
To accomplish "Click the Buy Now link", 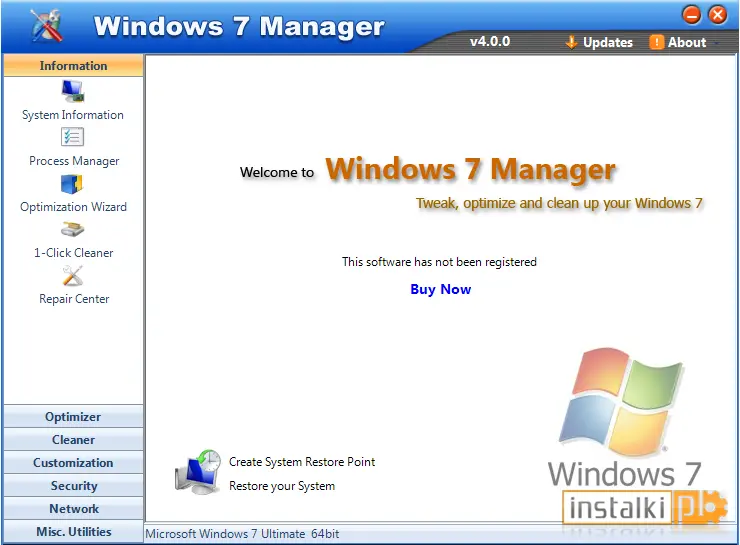I will tap(441, 289).
